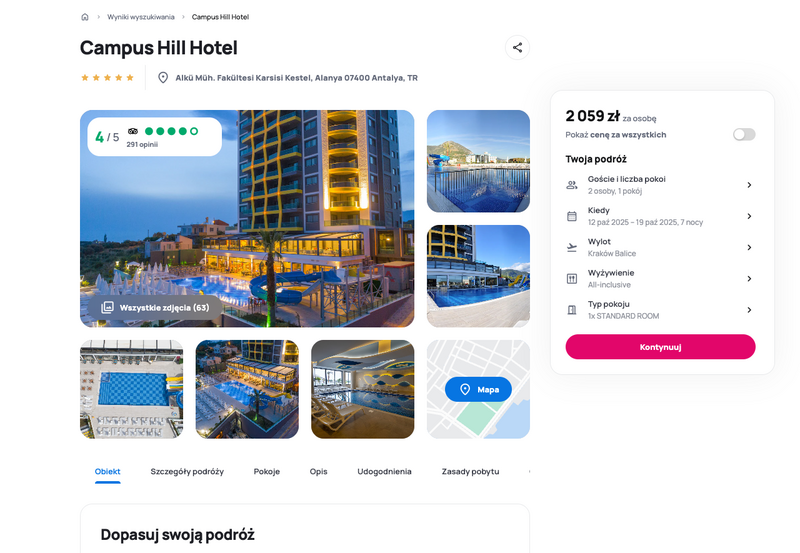Expand the Wylot Kraków Balice chevron
The height and width of the screenshot is (553, 800).
pyautogui.click(x=749, y=247)
